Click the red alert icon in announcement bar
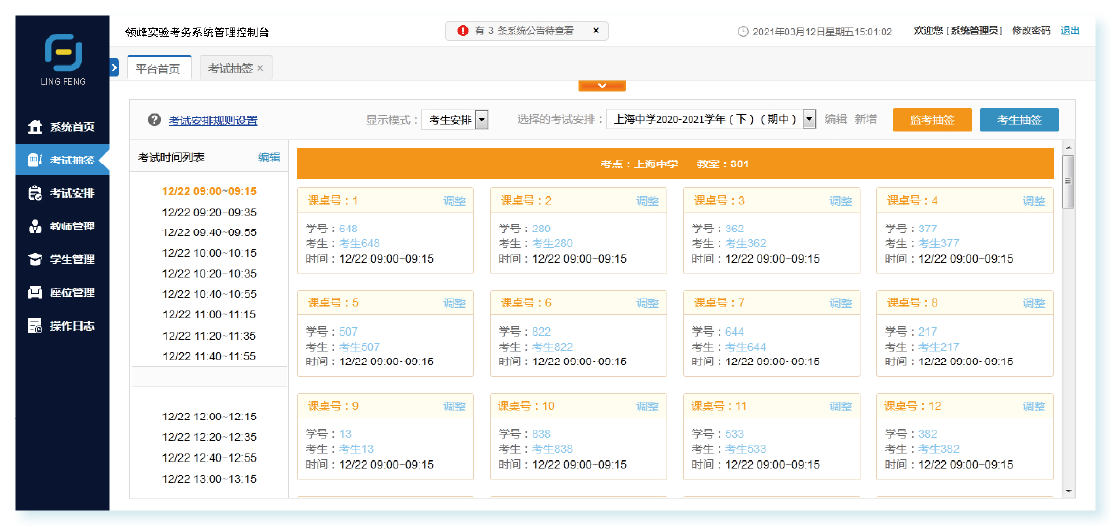This screenshot has height=526, width=1111. (463, 31)
